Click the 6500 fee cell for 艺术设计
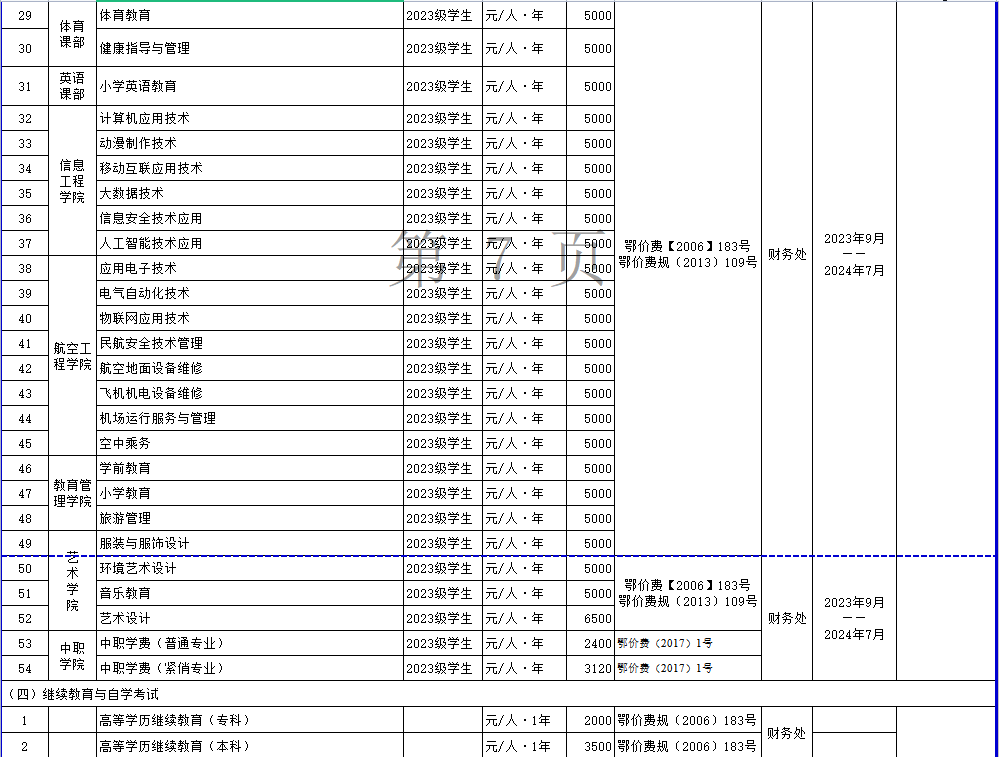The width and height of the screenshot is (999, 757). click(590, 618)
